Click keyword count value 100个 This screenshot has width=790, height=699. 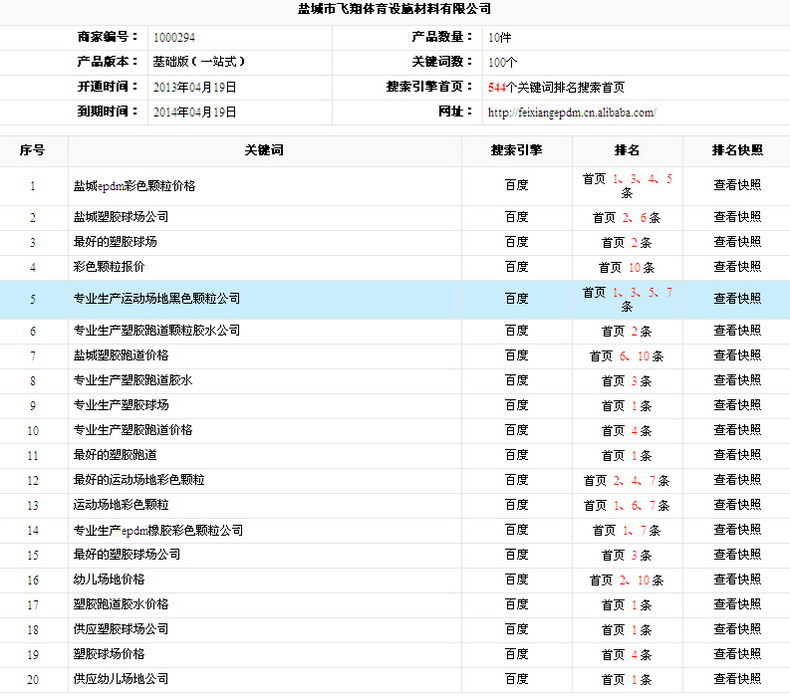tap(502, 62)
